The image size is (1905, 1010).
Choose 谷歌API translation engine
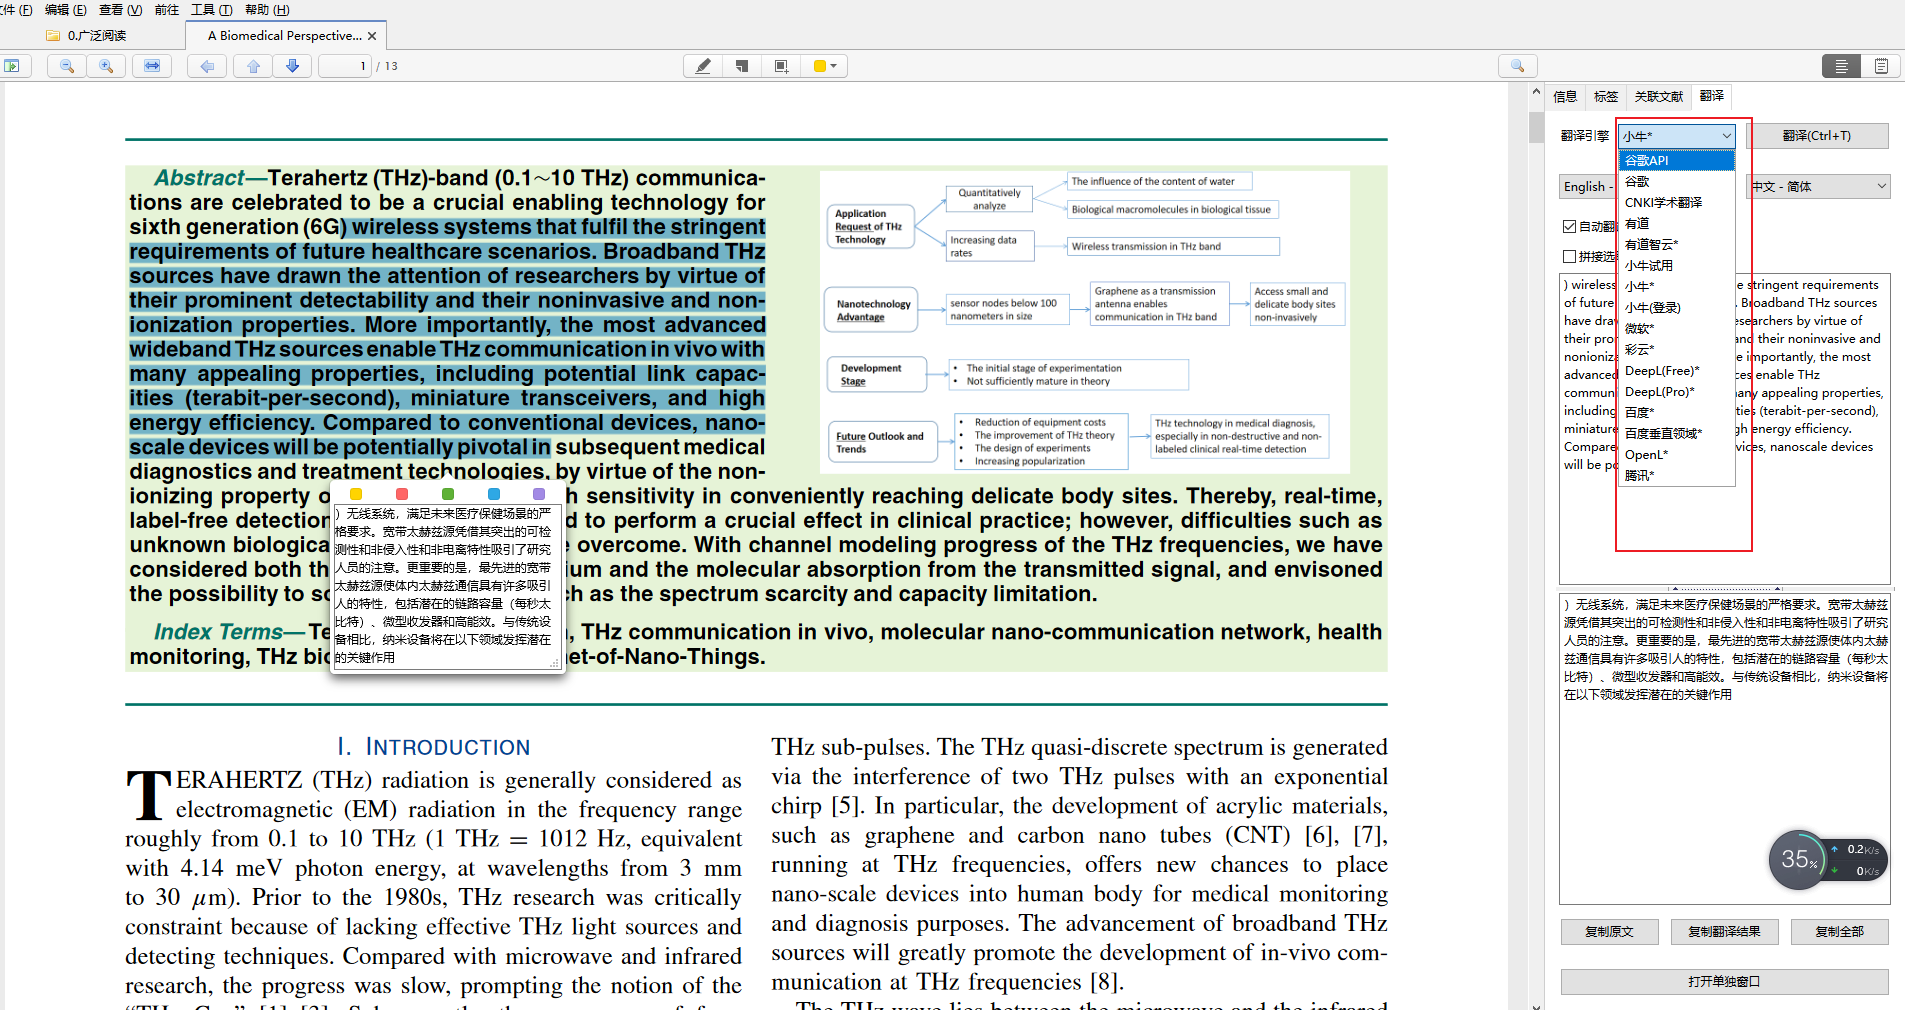[1676, 160]
